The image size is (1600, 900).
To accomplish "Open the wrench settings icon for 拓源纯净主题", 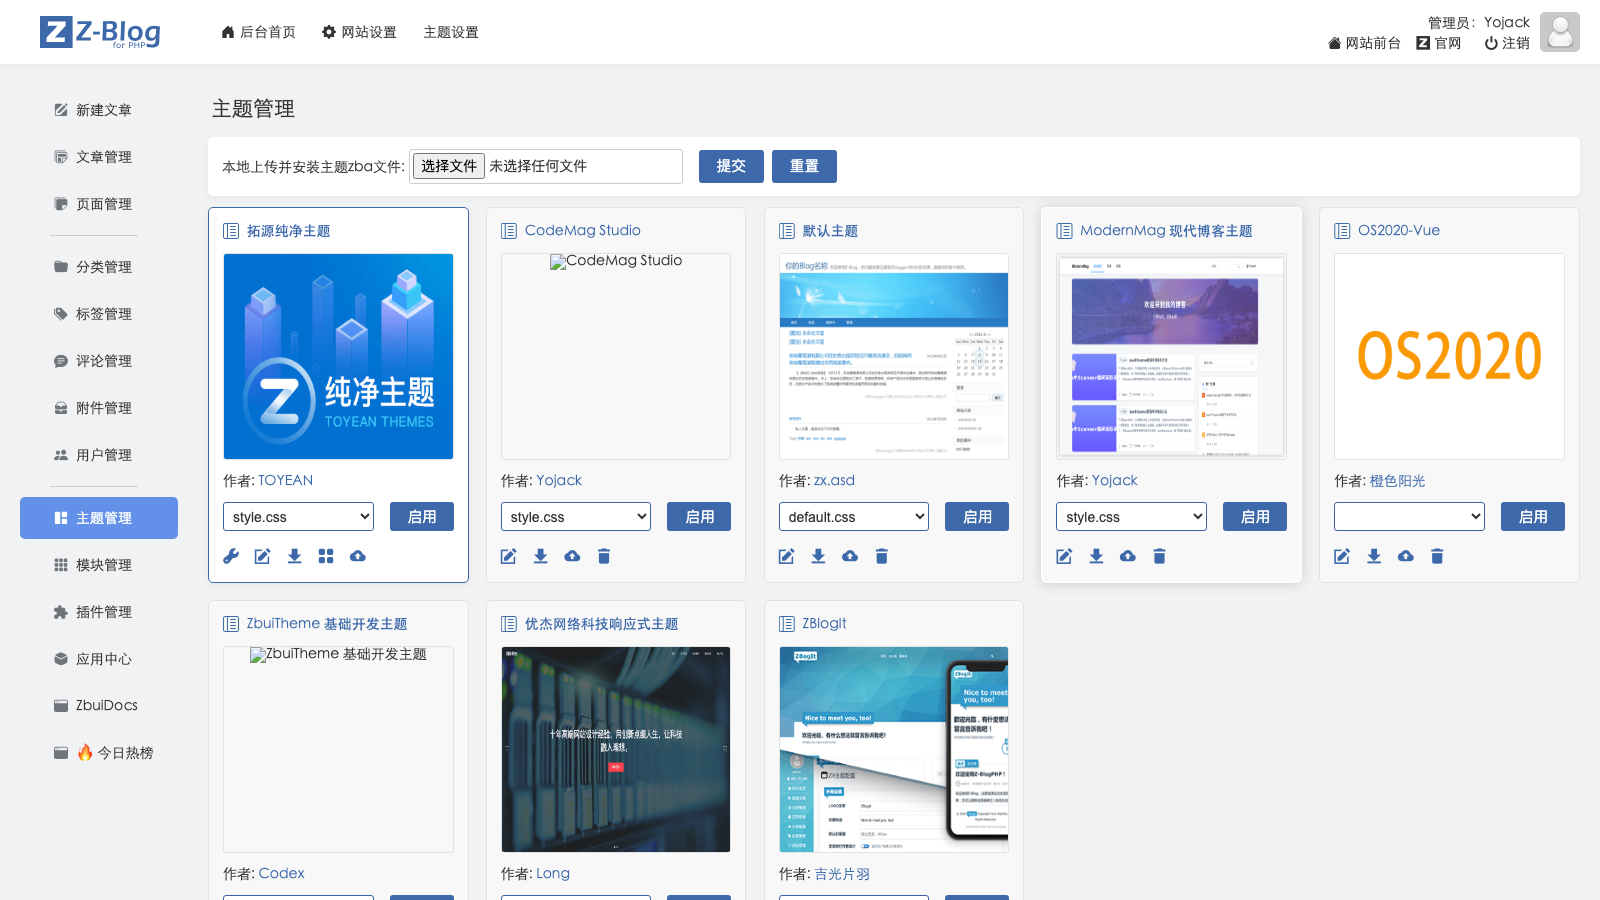I will pyautogui.click(x=231, y=556).
